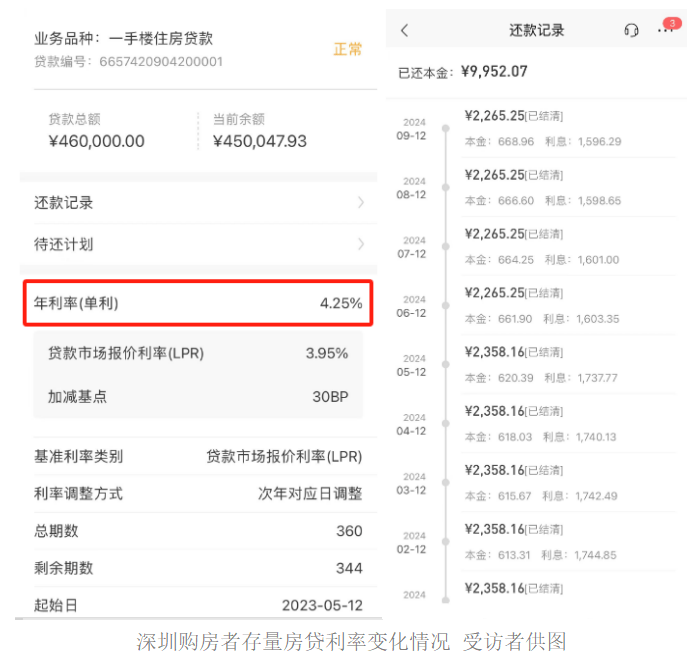Open the 待还计划 menu entry

coord(64,244)
